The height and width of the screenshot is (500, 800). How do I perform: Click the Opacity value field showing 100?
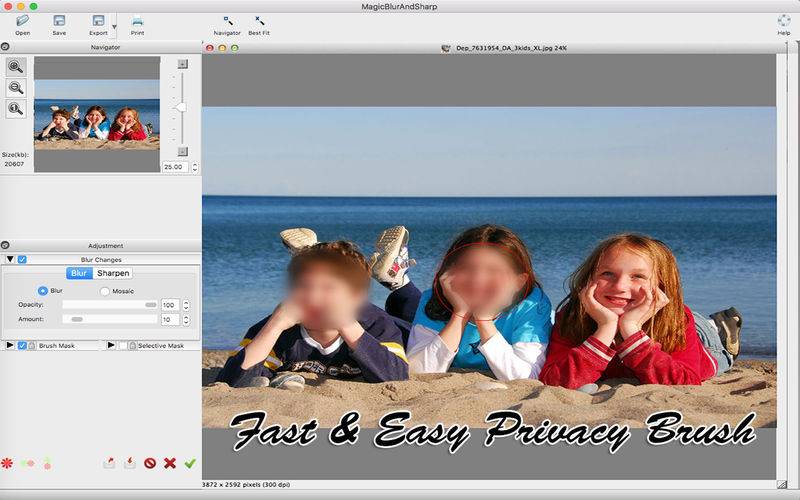coord(170,305)
